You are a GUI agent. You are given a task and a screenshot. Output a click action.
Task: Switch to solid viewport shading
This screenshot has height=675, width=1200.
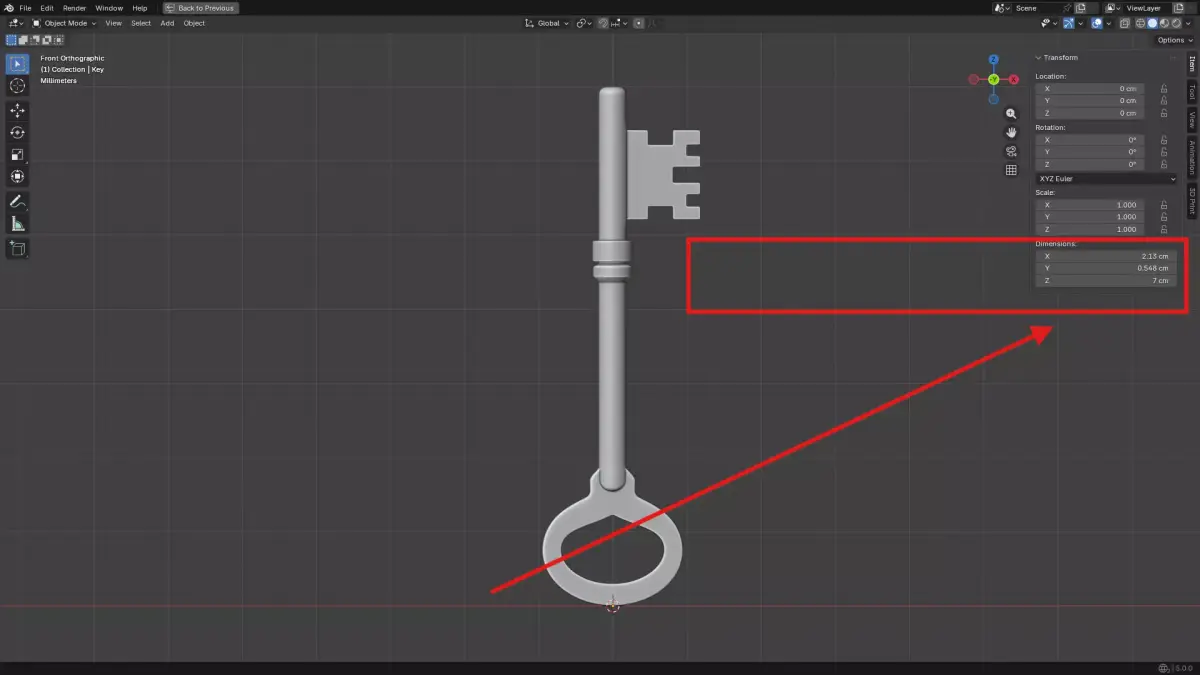pyautogui.click(x=1152, y=23)
